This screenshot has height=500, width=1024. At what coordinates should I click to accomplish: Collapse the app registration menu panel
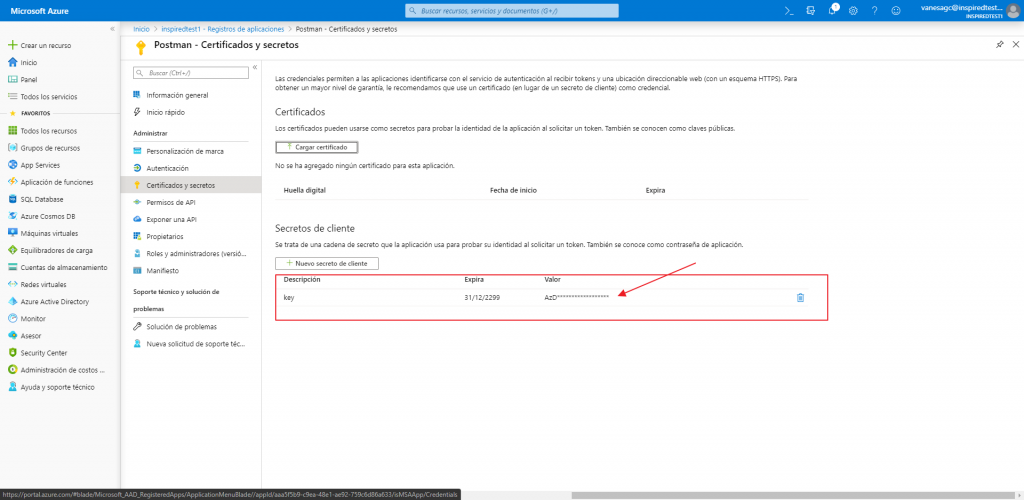pyautogui.click(x=255, y=67)
